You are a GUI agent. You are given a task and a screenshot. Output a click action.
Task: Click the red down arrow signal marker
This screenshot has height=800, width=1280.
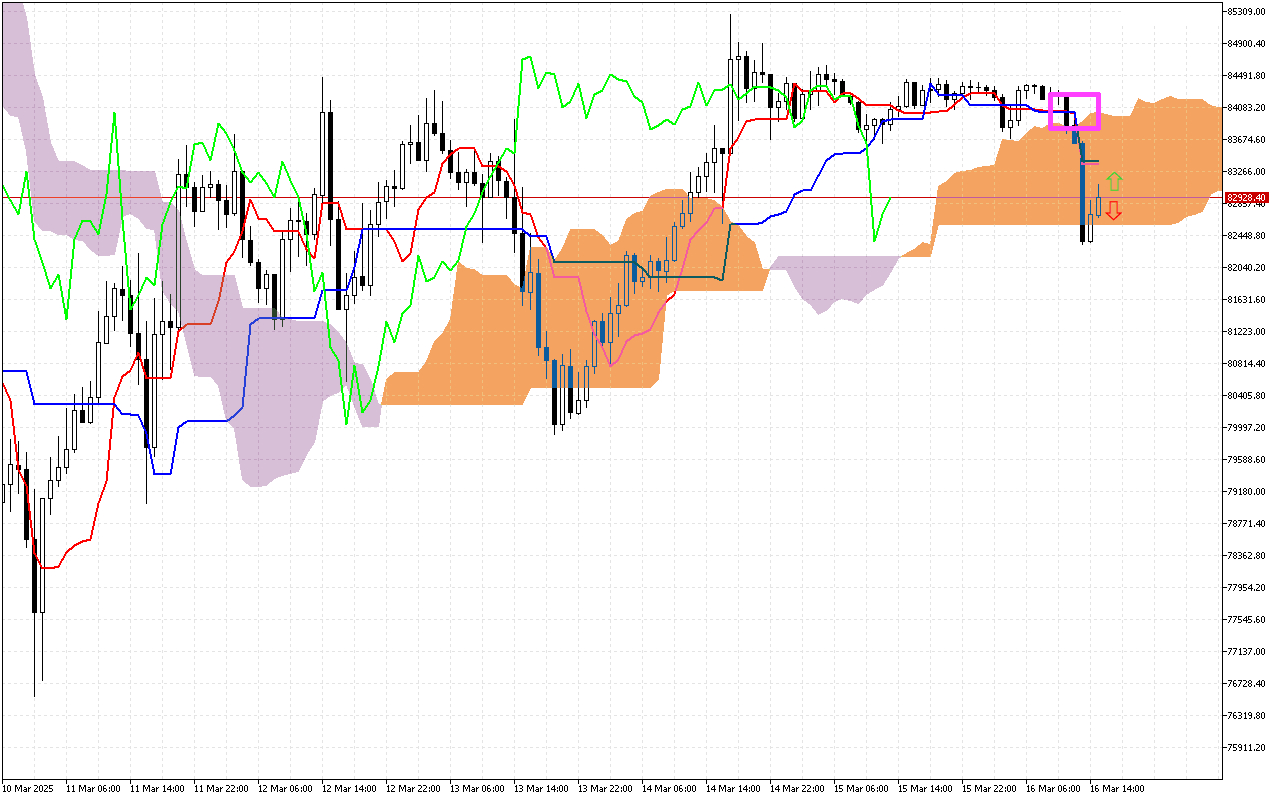1113,211
